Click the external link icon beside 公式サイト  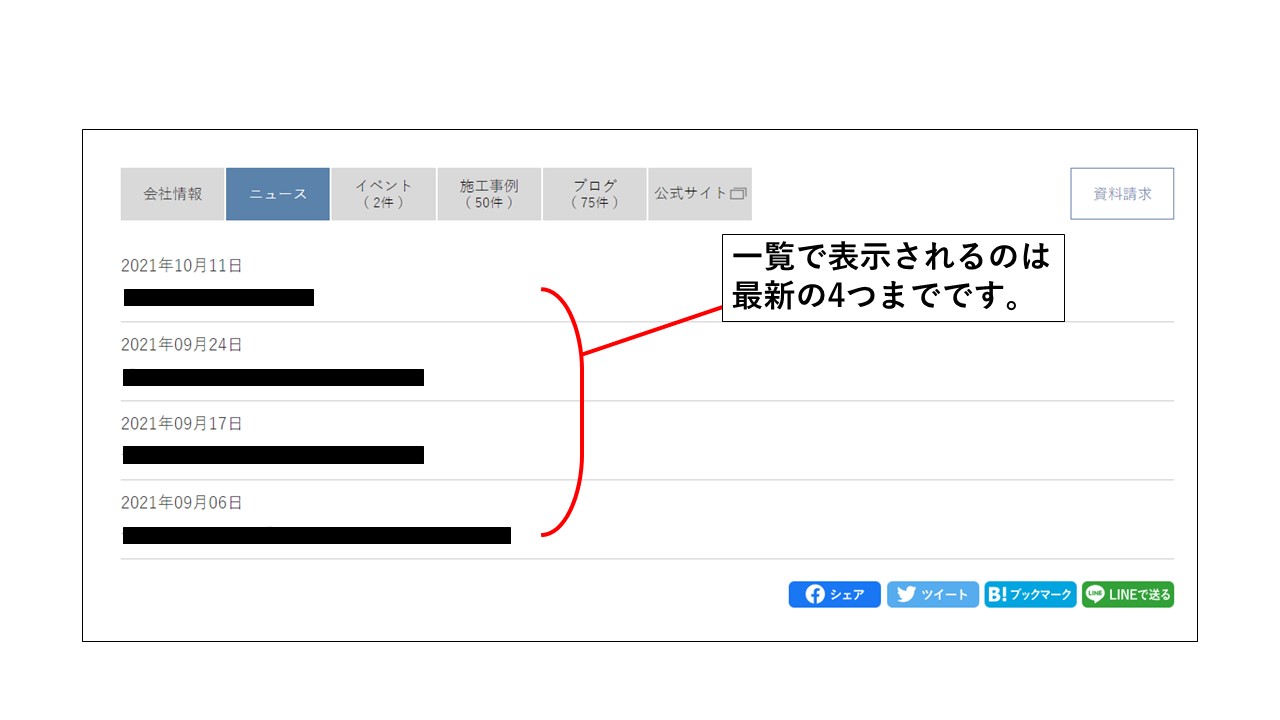click(x=739, y=194)
